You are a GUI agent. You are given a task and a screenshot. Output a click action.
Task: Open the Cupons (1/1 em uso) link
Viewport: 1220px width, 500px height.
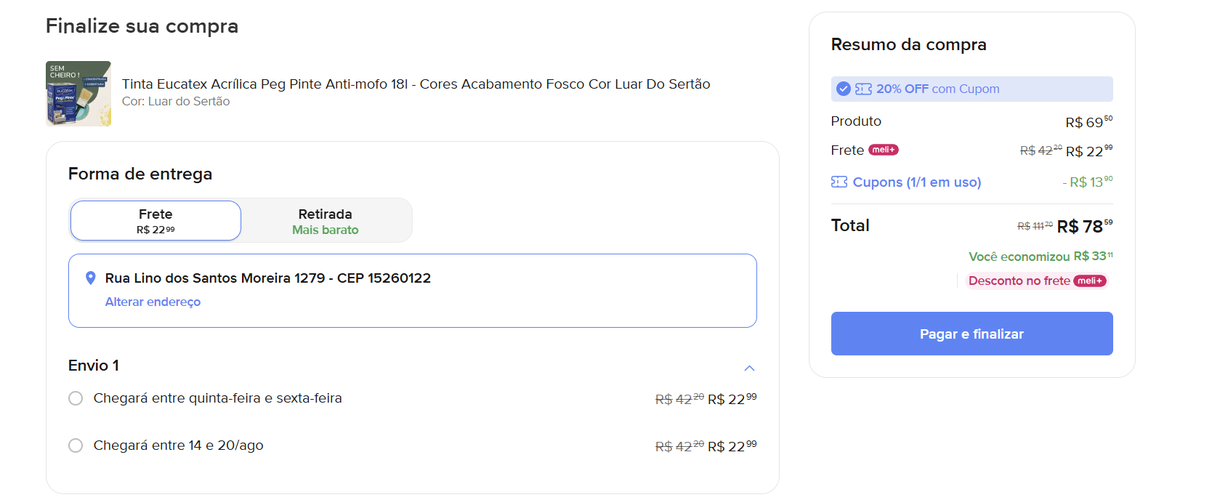(917, 182)
